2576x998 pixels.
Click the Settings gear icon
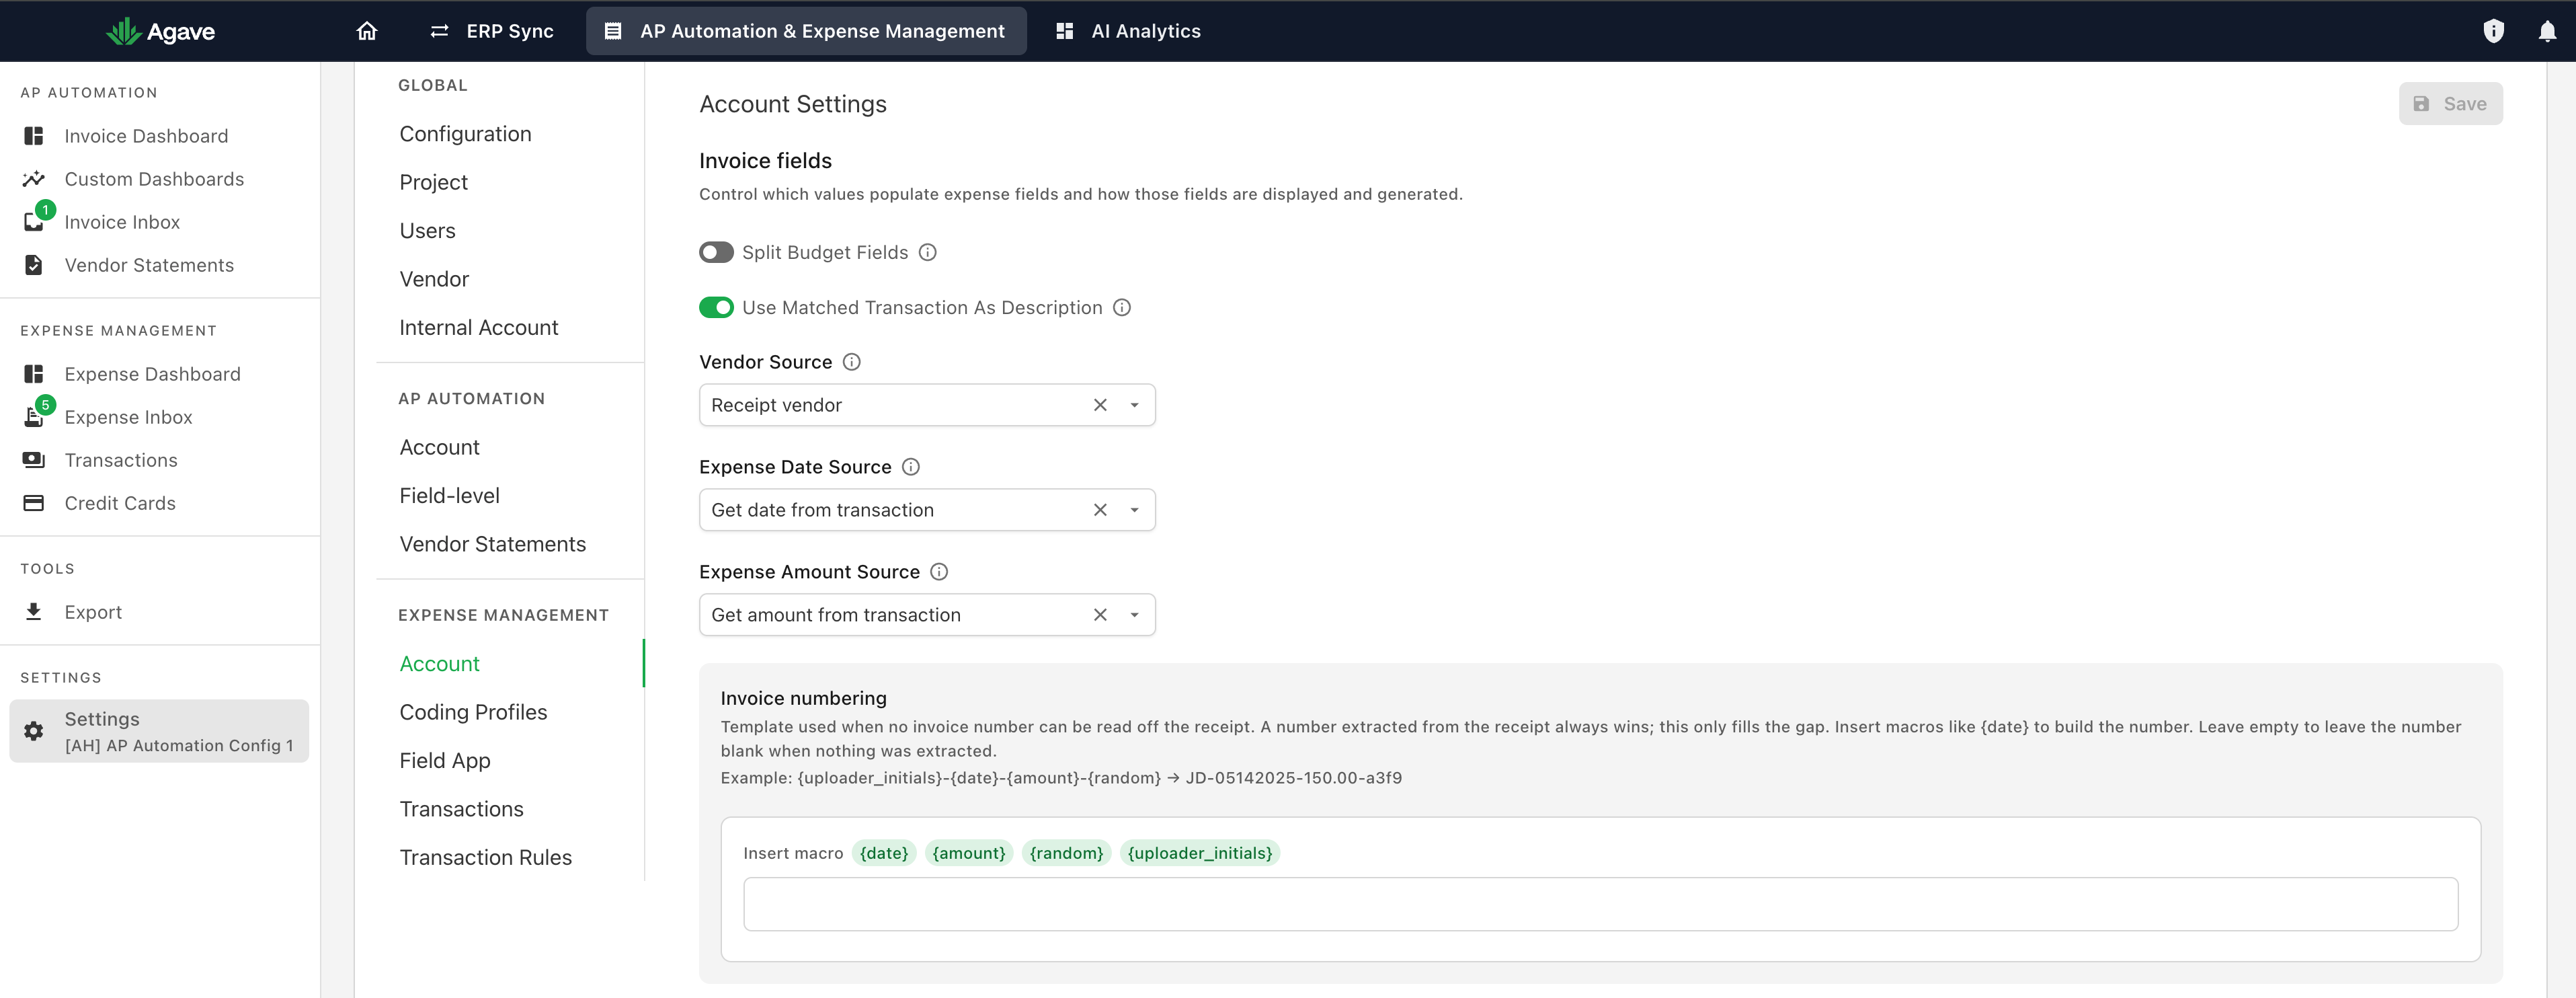click(x=34, y=731)
